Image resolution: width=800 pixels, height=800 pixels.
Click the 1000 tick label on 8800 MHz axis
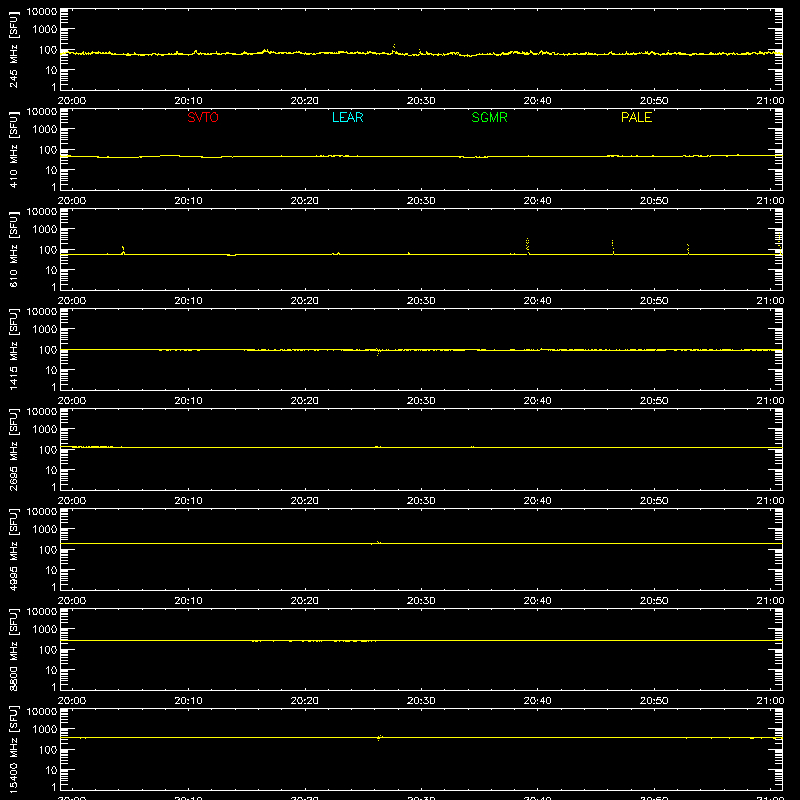point(45,630)
